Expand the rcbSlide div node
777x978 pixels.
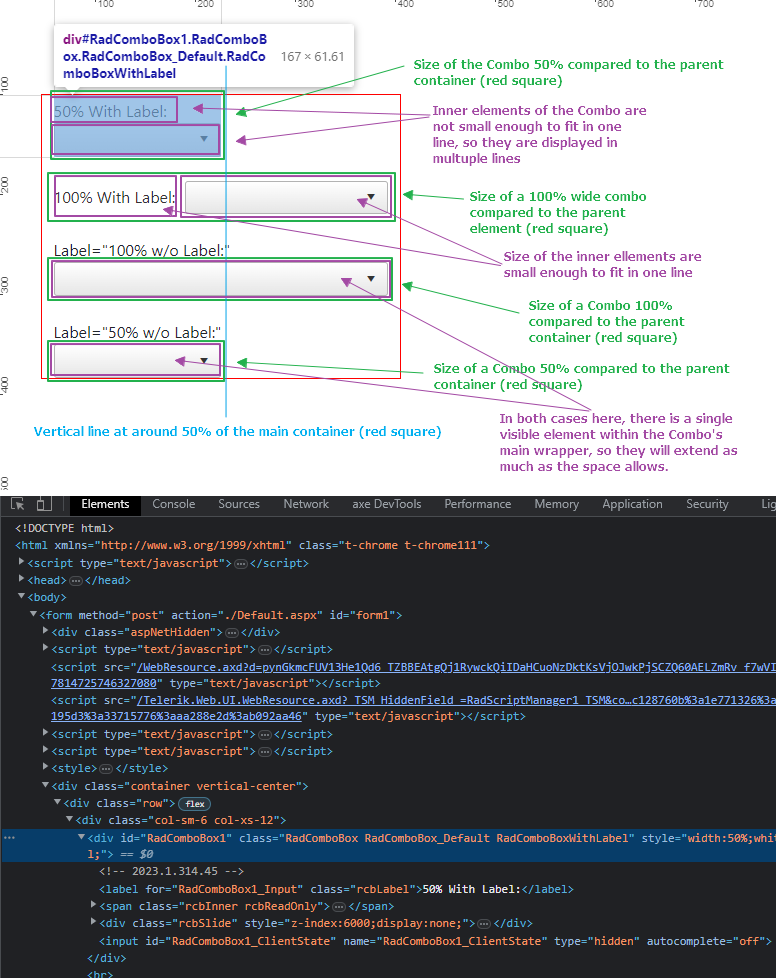(x=94, y=921)
